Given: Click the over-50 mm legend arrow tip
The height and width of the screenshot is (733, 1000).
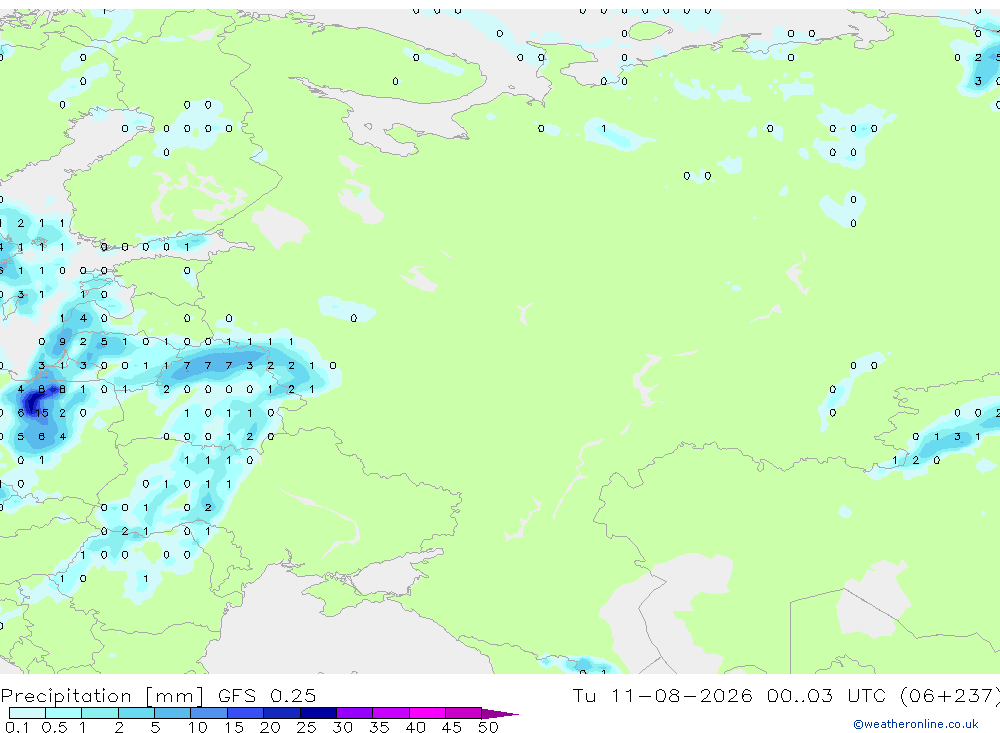Looking at the screenshot, I should (500, 714).
